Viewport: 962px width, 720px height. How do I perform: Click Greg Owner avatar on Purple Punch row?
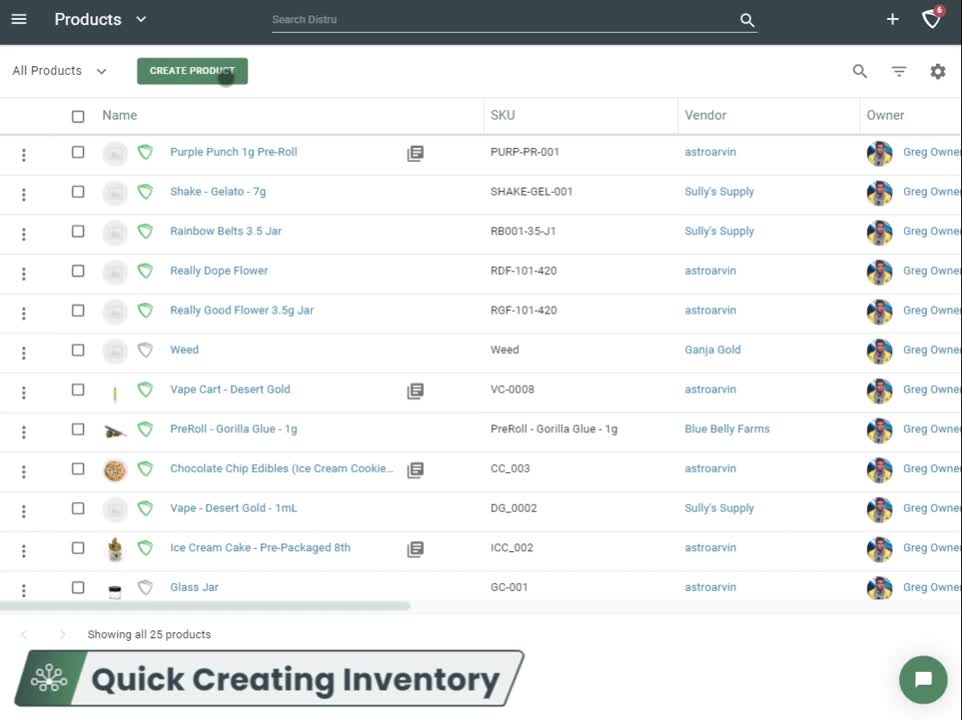[879, 153]
